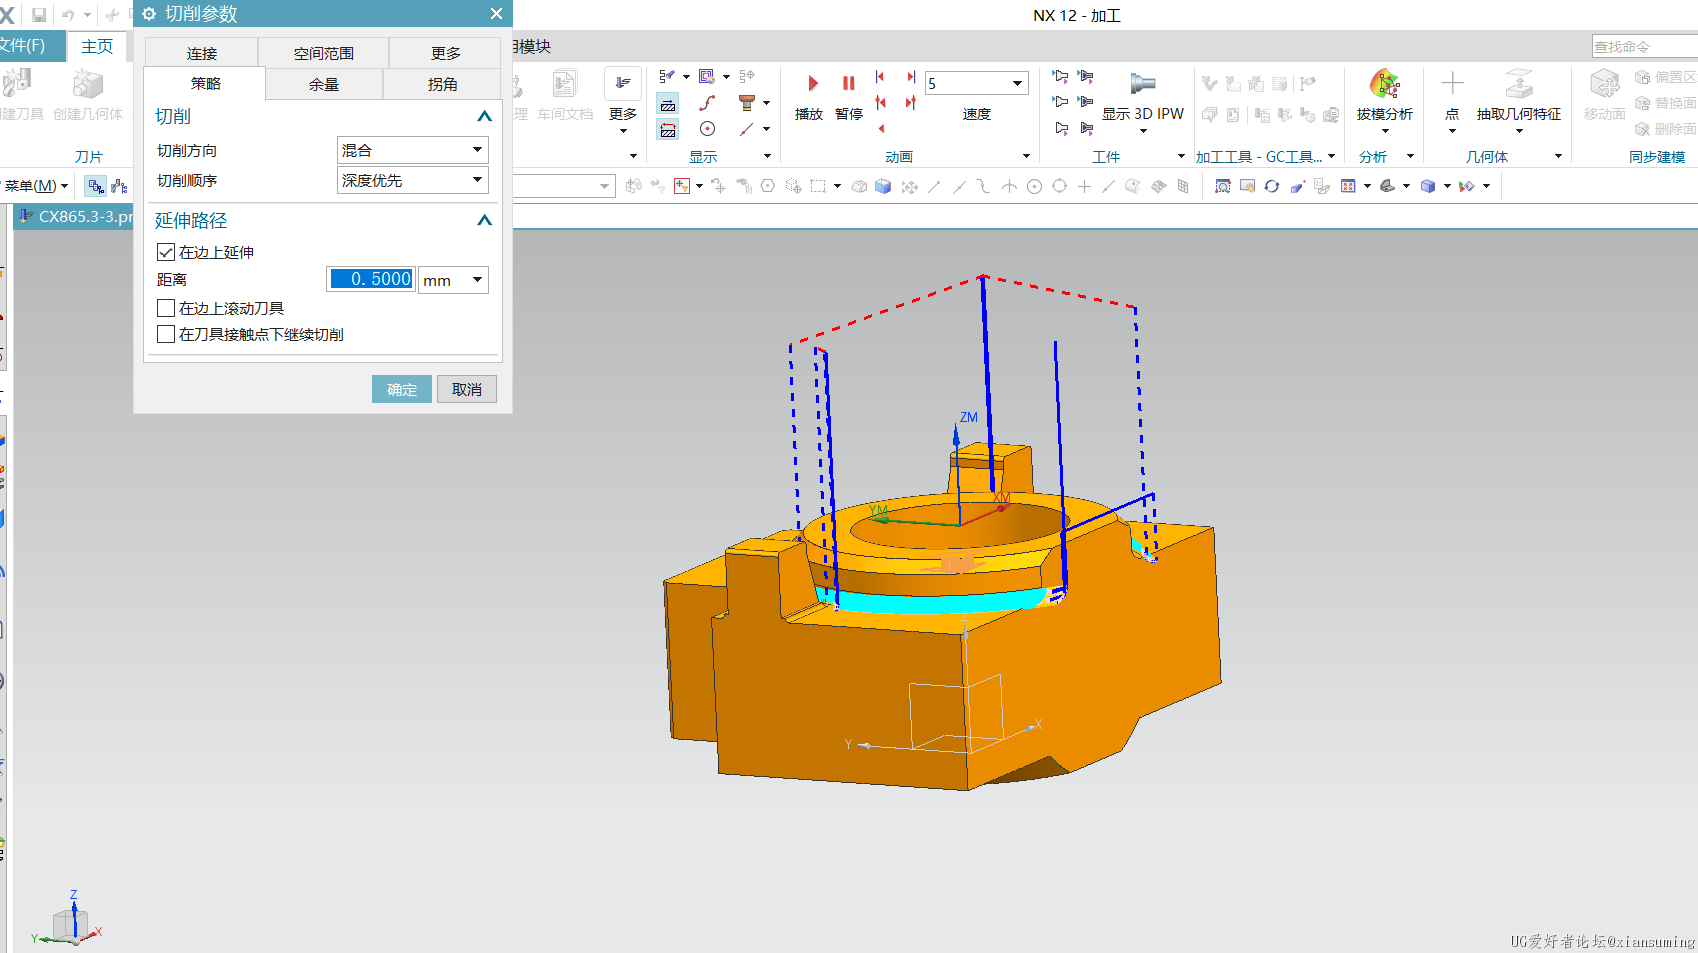
Task: Click the 距离 value field 0.5000
Action: click(370, 279)
